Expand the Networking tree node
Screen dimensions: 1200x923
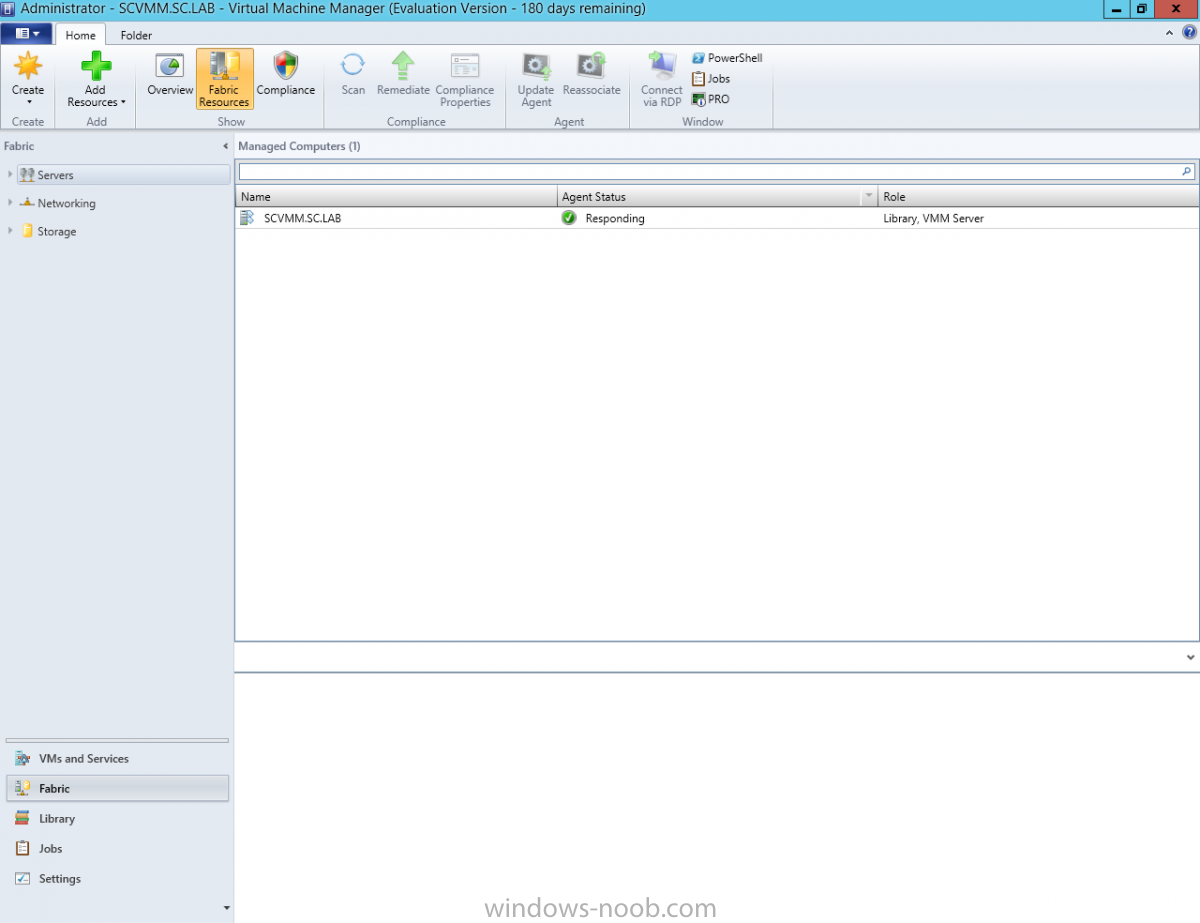click(10, 202)
